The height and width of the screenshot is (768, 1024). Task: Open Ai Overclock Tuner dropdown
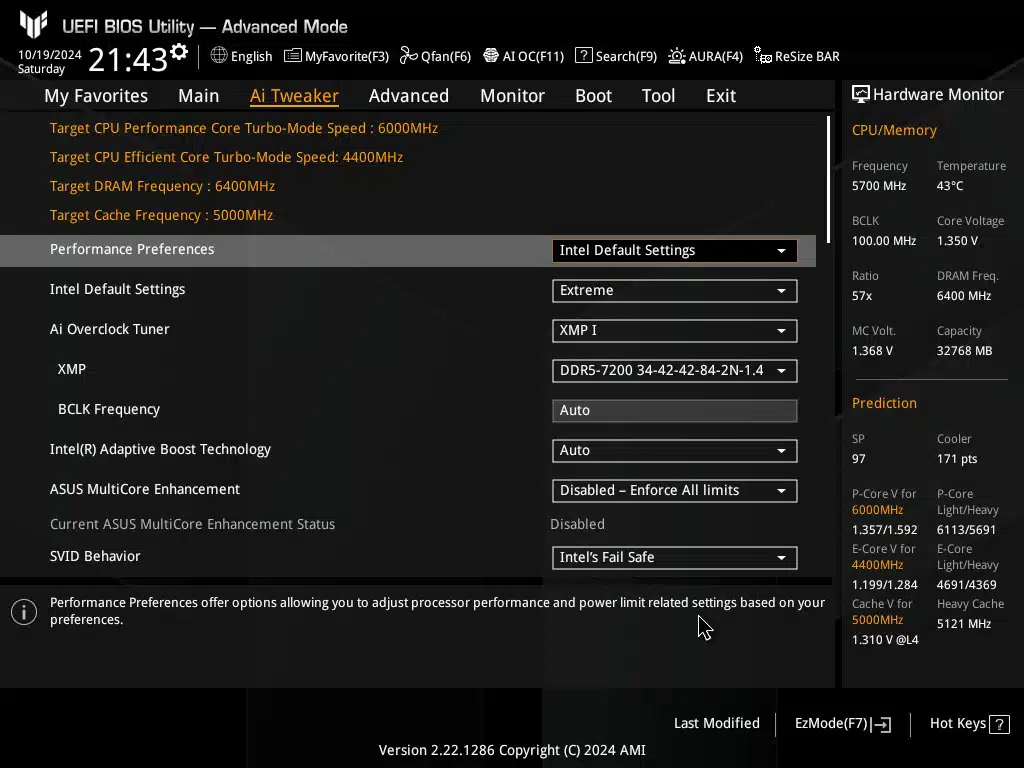pyautogui.click(x=675, y=330)
